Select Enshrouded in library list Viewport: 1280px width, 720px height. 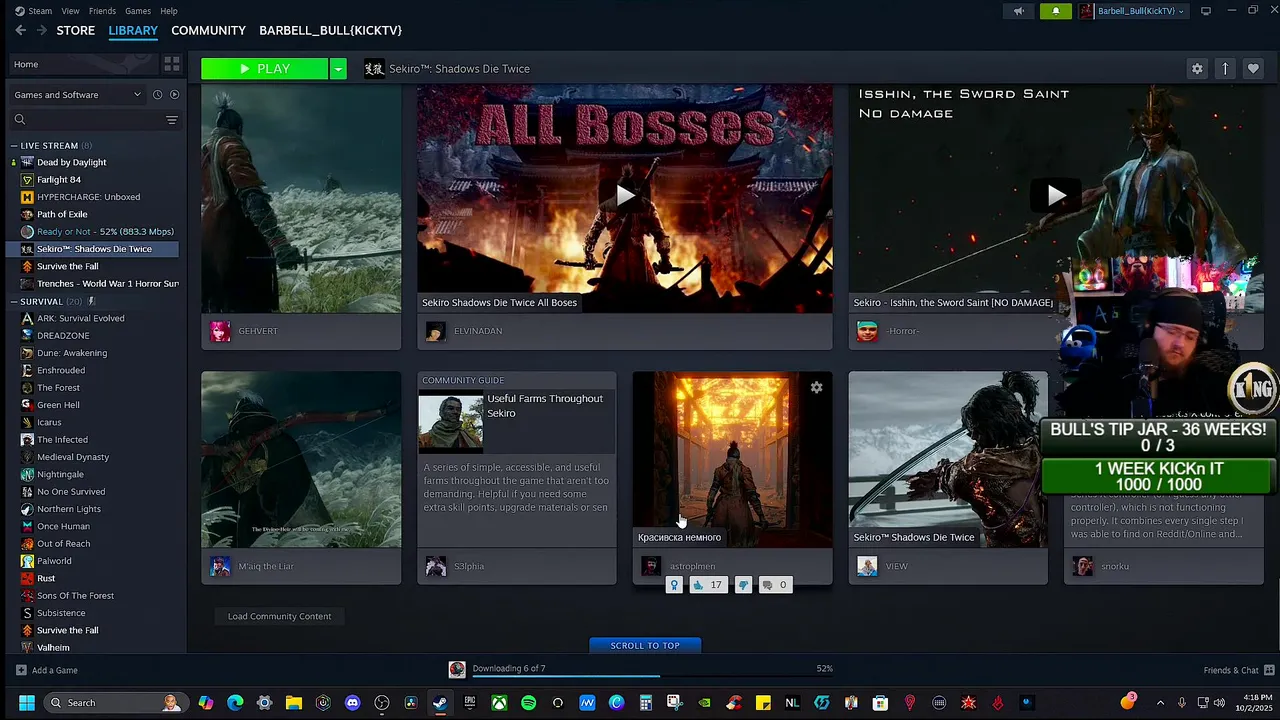61,370
